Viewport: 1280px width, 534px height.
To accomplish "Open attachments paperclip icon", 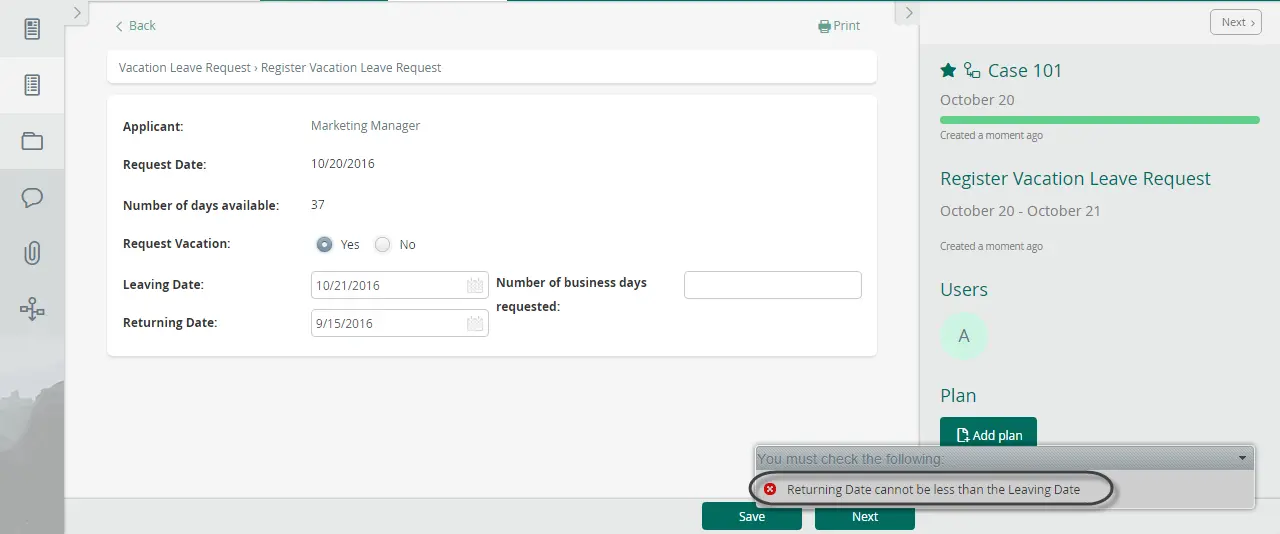I will (32, 253).
